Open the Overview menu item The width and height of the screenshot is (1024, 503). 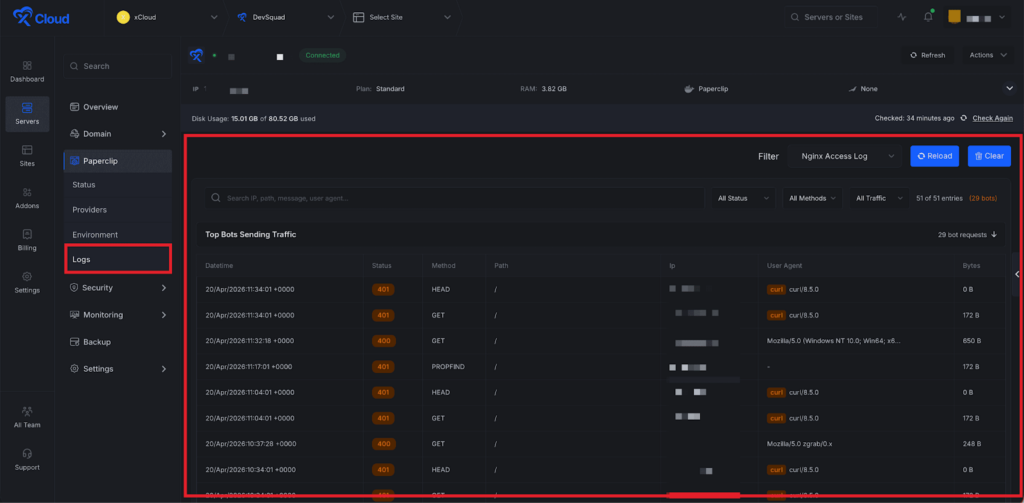coord(118,107)
